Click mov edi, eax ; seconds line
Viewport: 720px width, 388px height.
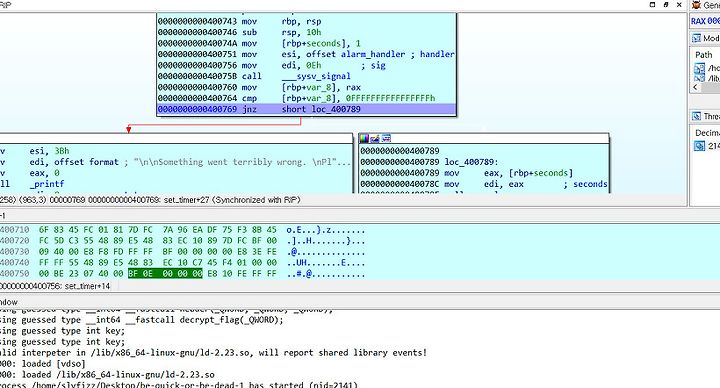484,184
